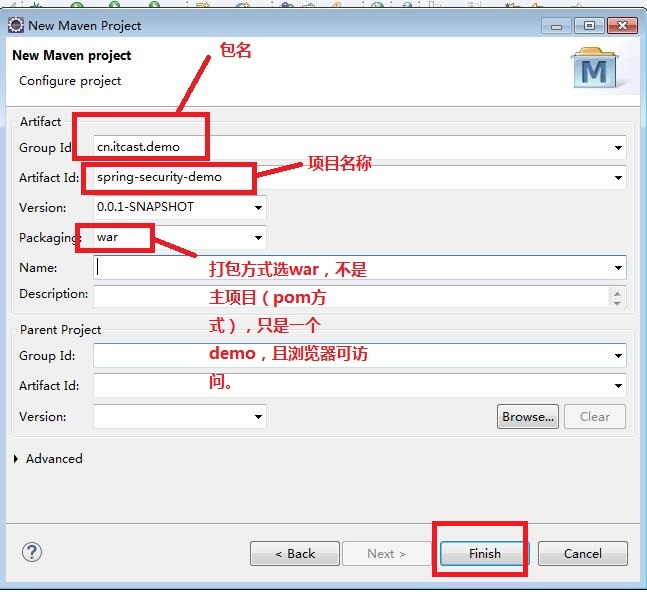Image resolution: width=647 pixels, height=598 pixels.
Task: Click the Description scroll up arrow
Action: pyautogui.click(x=617, y=292)
